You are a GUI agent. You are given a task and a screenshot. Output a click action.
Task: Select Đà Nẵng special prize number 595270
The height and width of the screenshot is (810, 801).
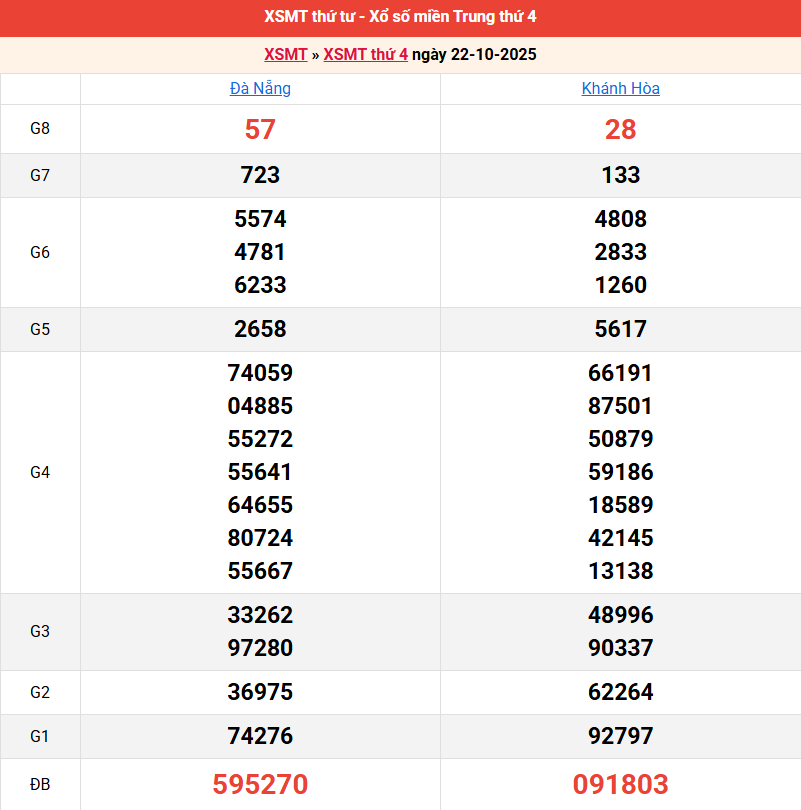[x=260, y=784]
